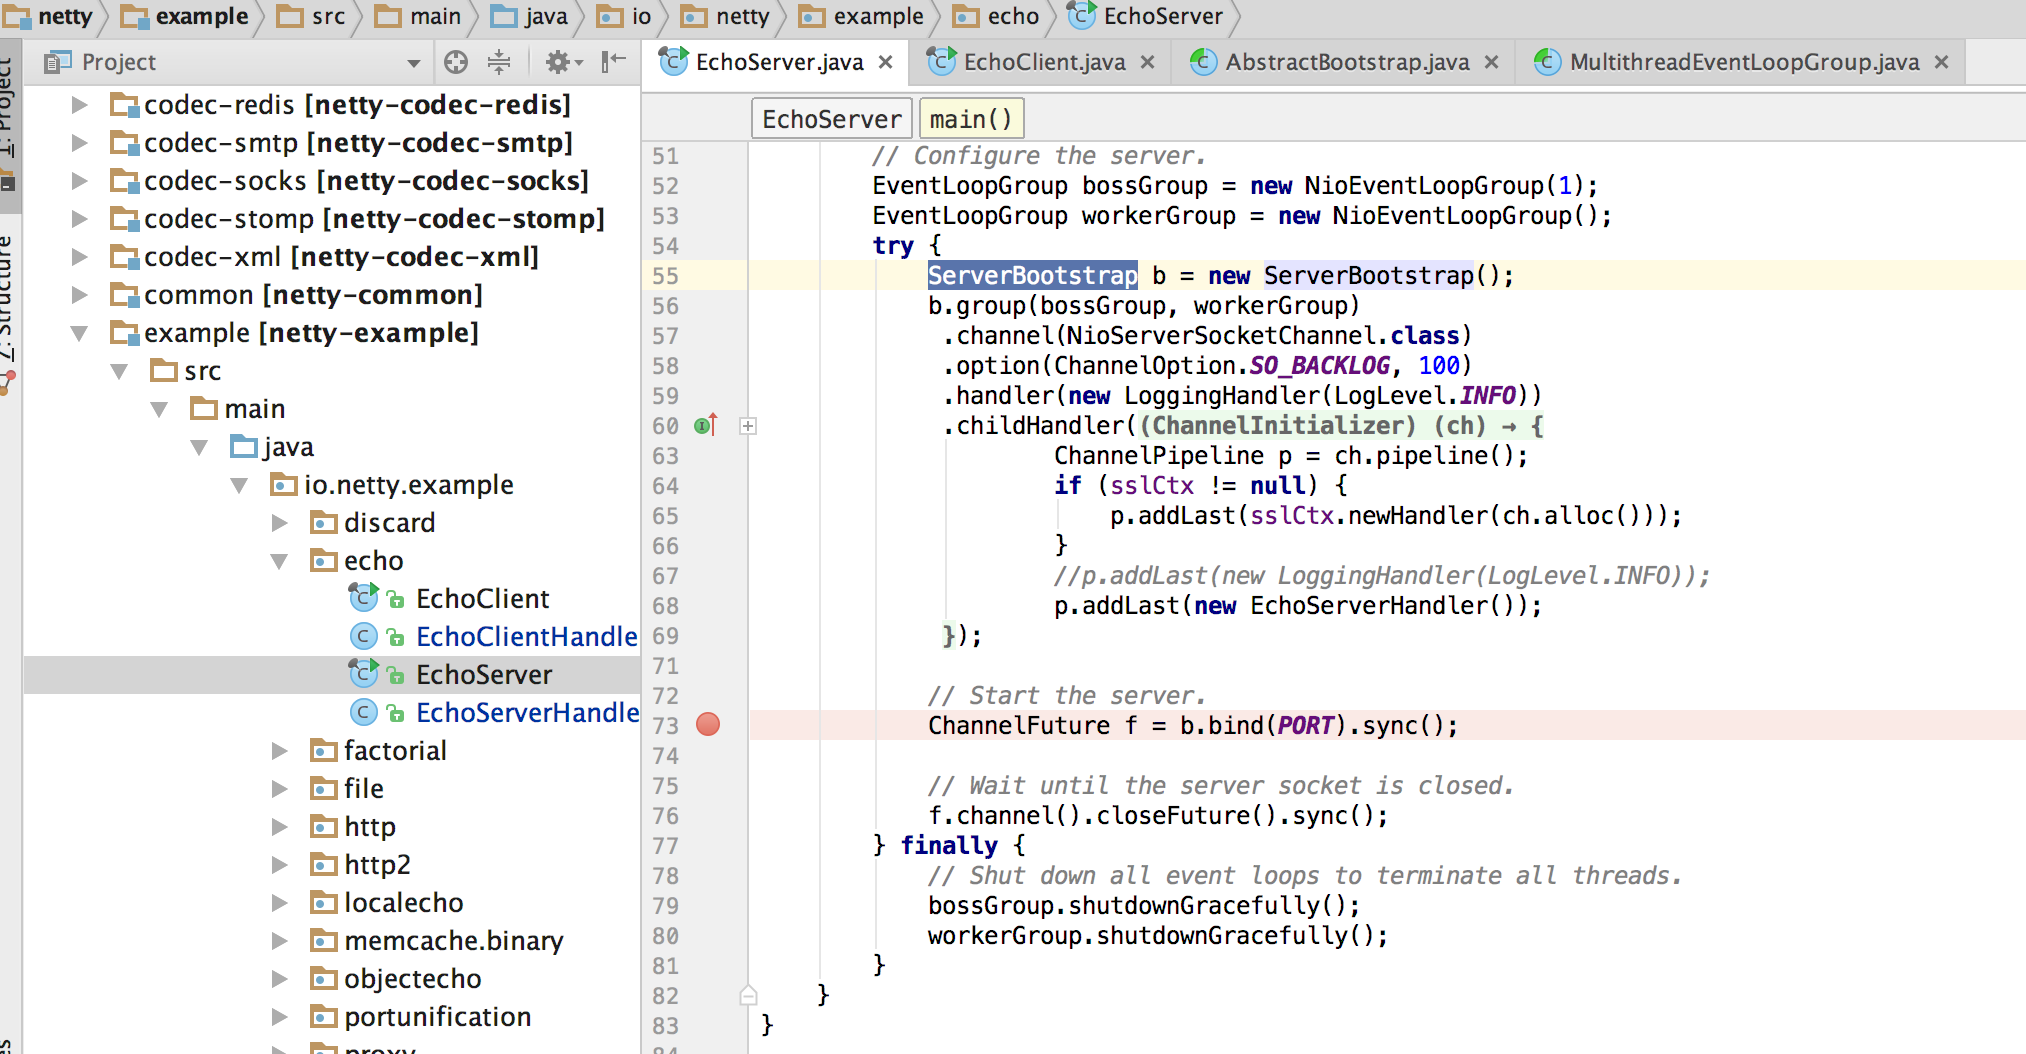Expand the factorial package

coord(279,751)
